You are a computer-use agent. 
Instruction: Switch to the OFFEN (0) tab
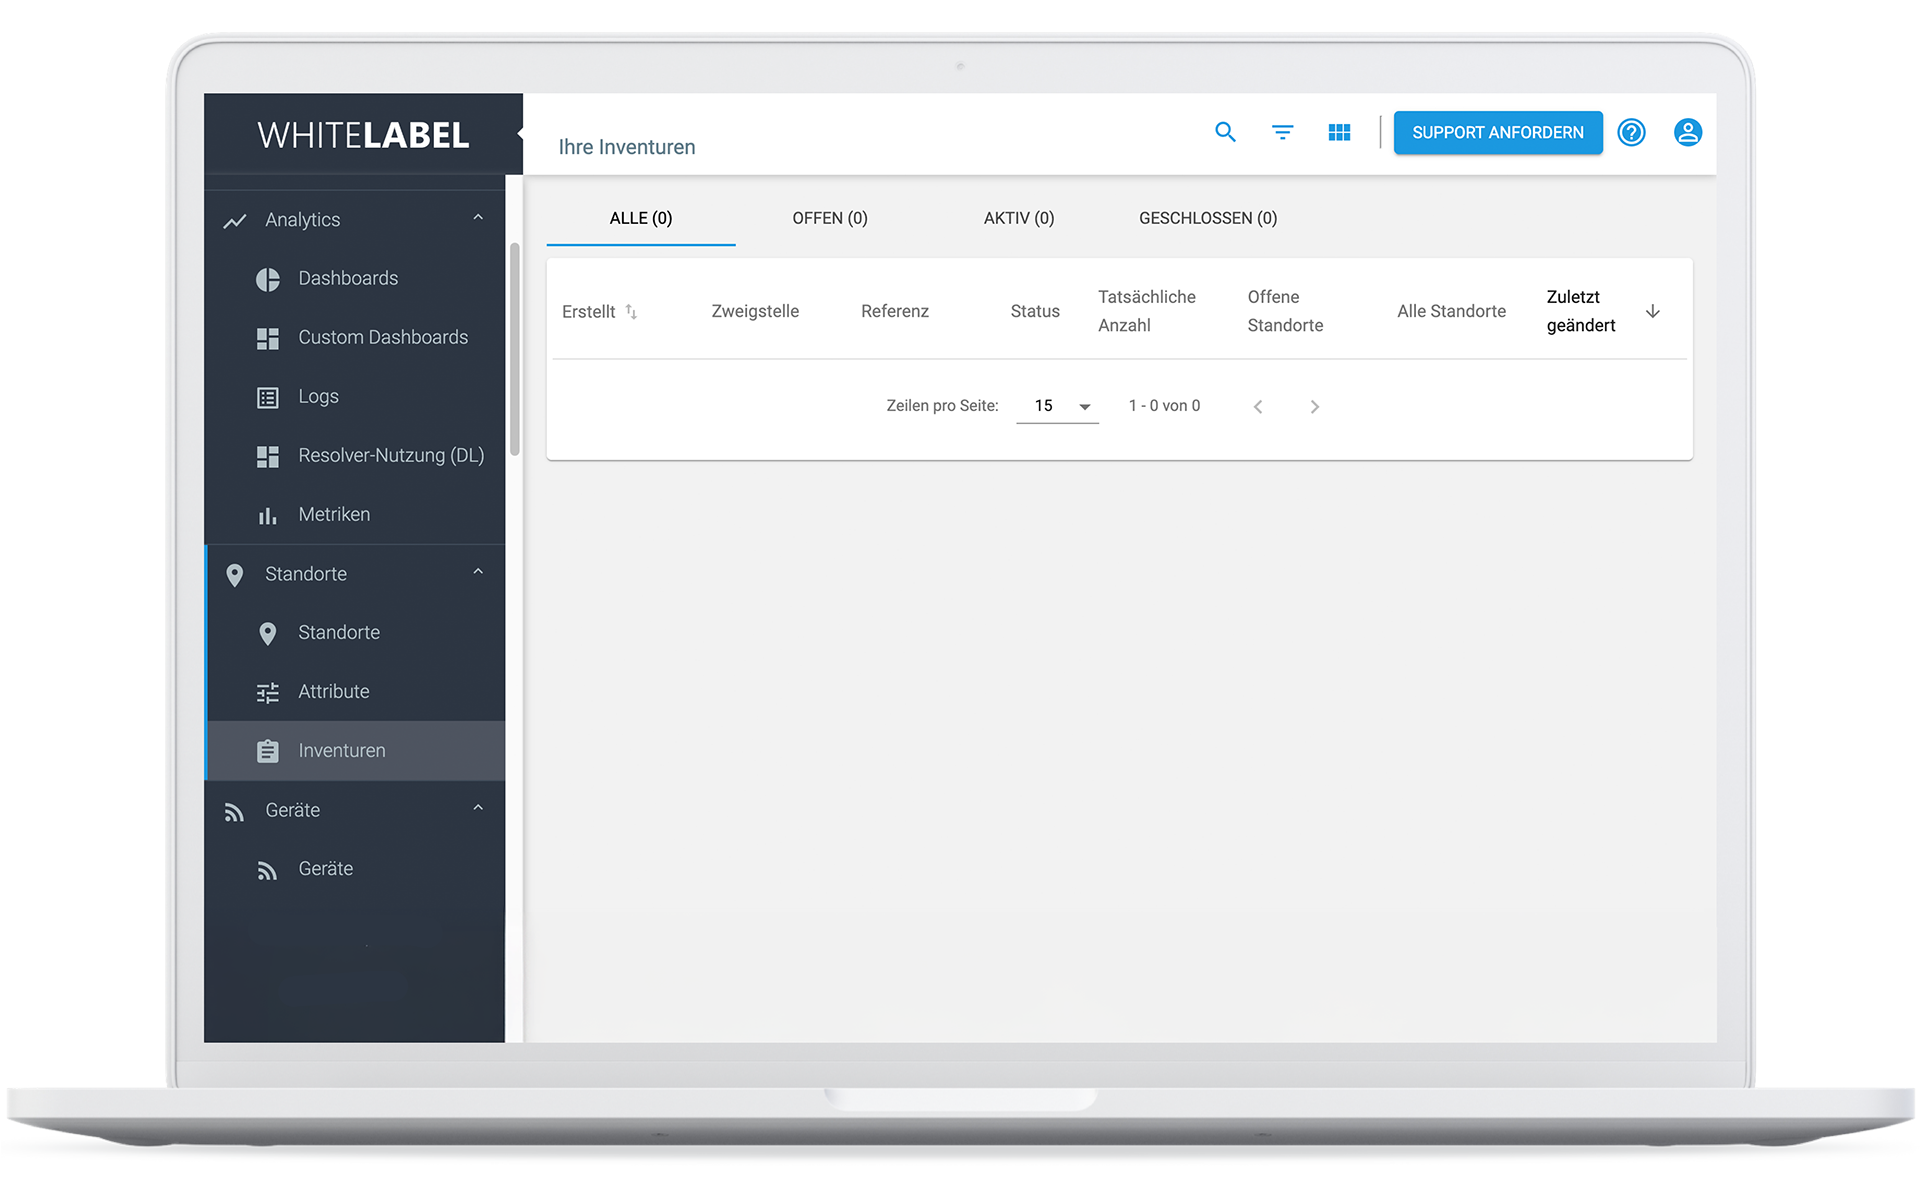click(x=830, y=218)
